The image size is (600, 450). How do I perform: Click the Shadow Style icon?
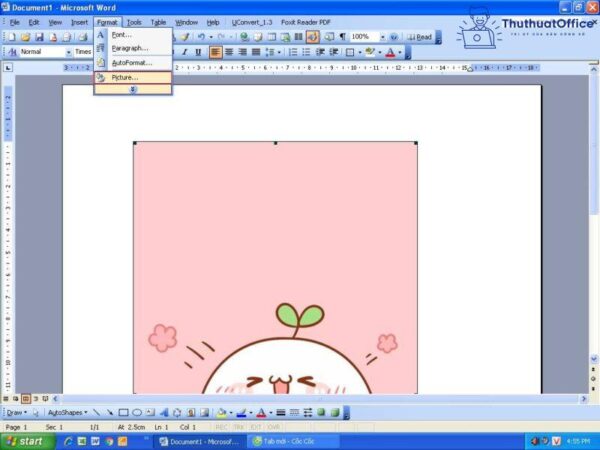321,412
